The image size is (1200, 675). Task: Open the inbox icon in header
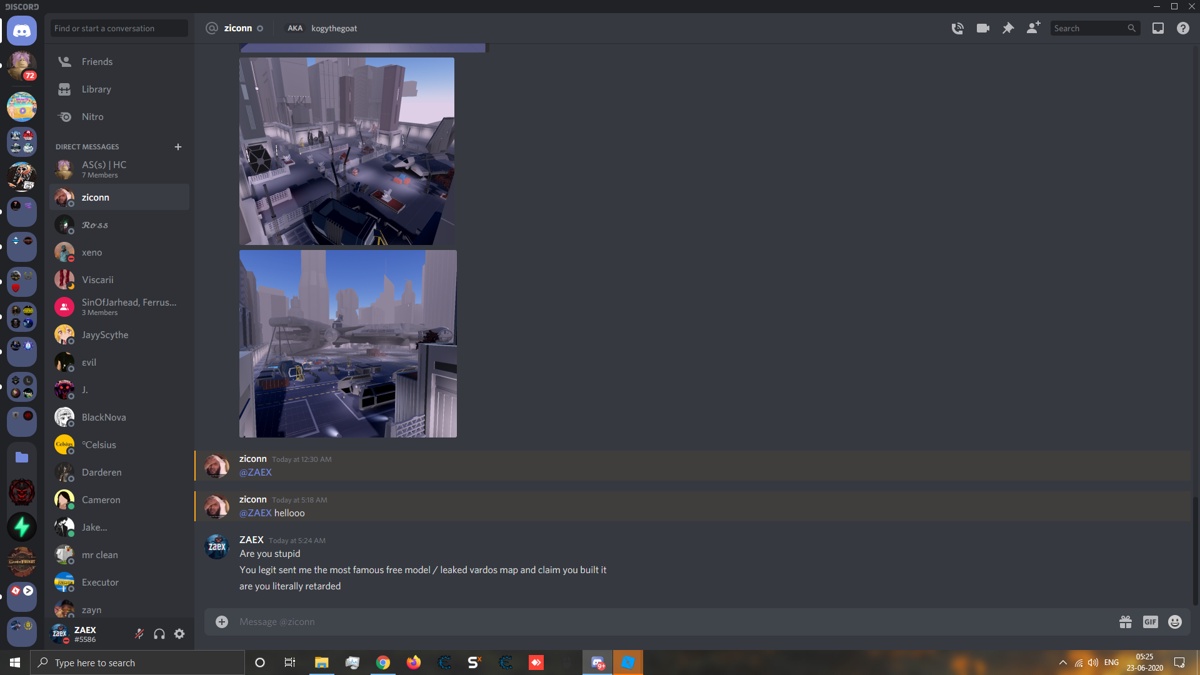(x=1158, y=28)
